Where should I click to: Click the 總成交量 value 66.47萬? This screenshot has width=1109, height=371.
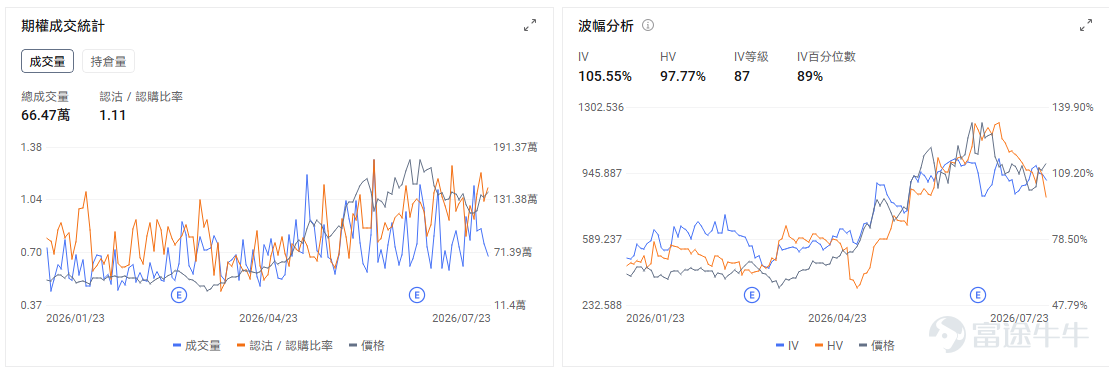tap(46, 115)
